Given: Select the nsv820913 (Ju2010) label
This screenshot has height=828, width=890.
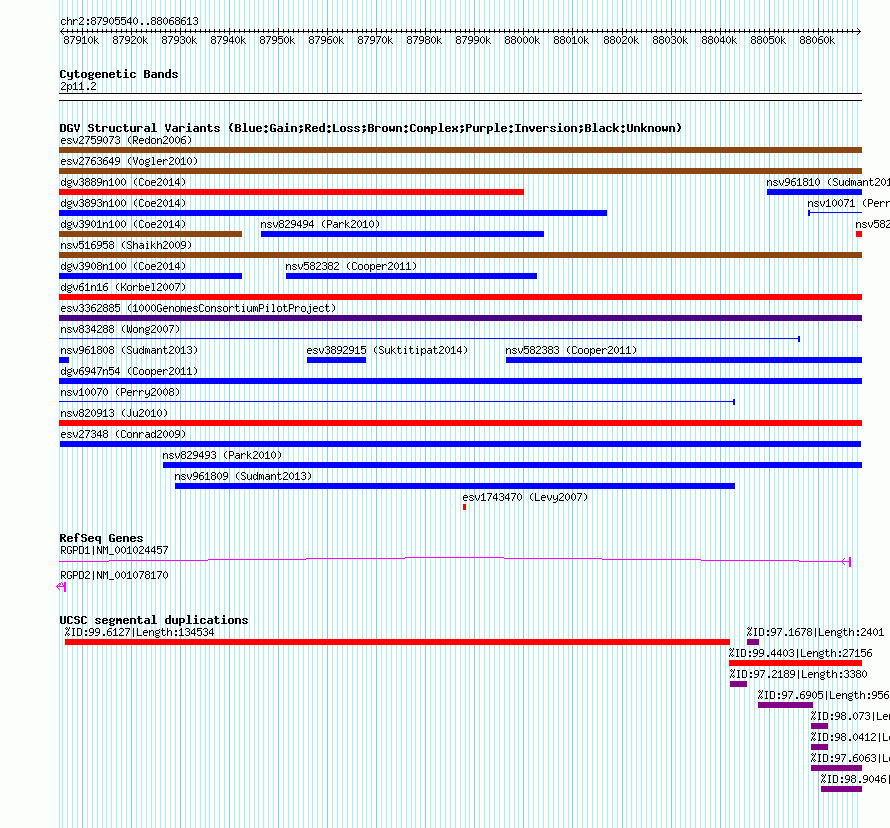Looking at the screenshot, I should point(114,413).
